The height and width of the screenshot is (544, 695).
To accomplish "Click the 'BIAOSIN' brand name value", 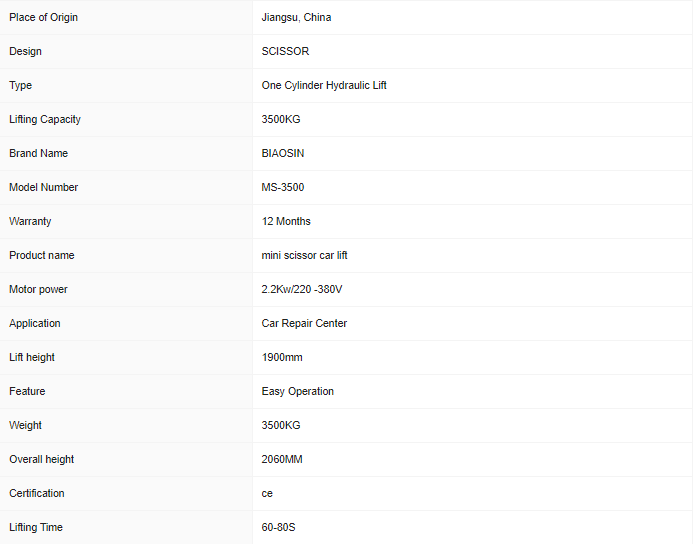I will 283,154.
